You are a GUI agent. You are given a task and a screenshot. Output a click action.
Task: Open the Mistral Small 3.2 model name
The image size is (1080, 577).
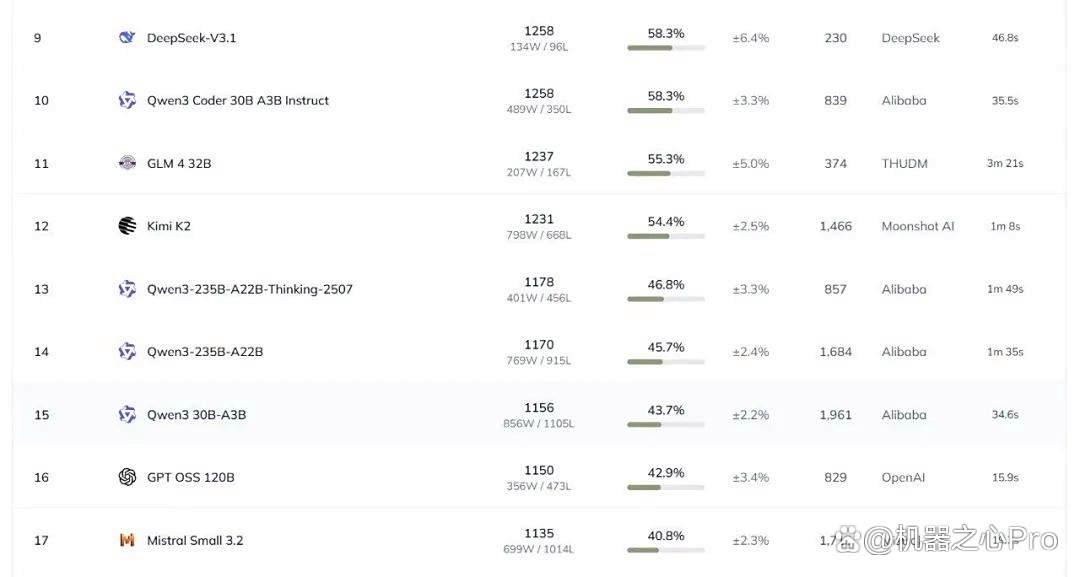(195, 541)
